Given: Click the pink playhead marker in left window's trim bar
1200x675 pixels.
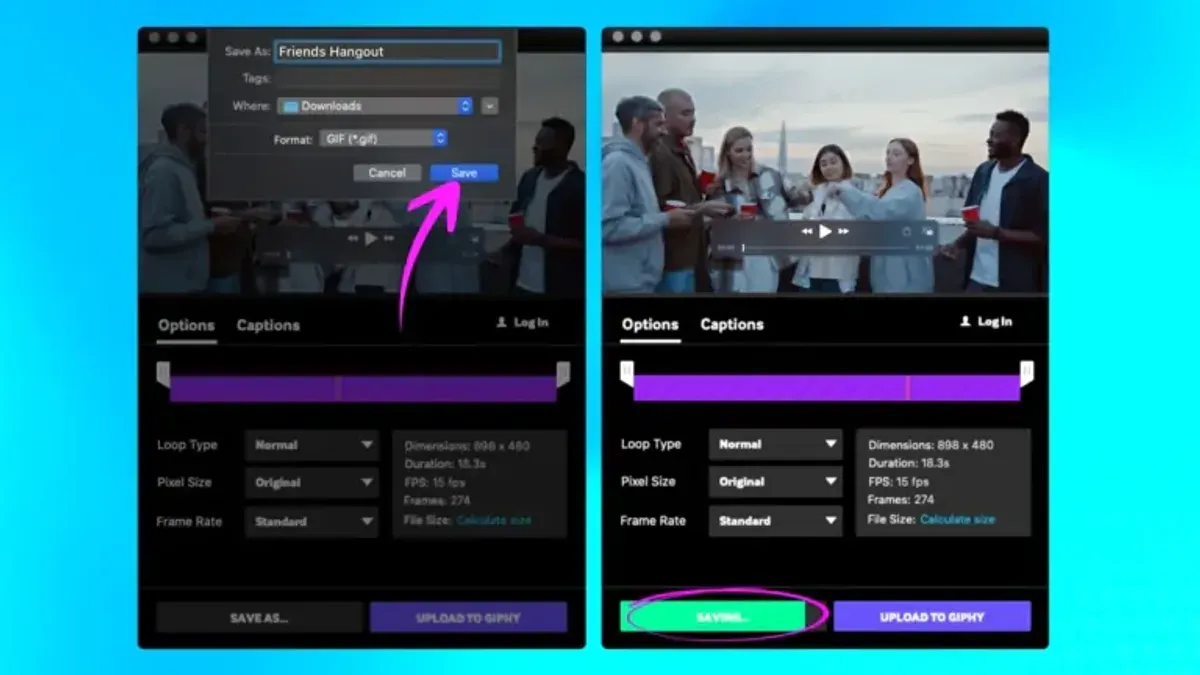Looking at the screenshot, I should click(338, 389).
